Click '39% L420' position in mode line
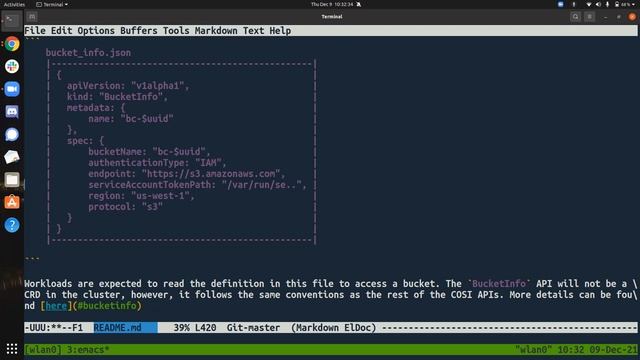 (x=195, y=328)
